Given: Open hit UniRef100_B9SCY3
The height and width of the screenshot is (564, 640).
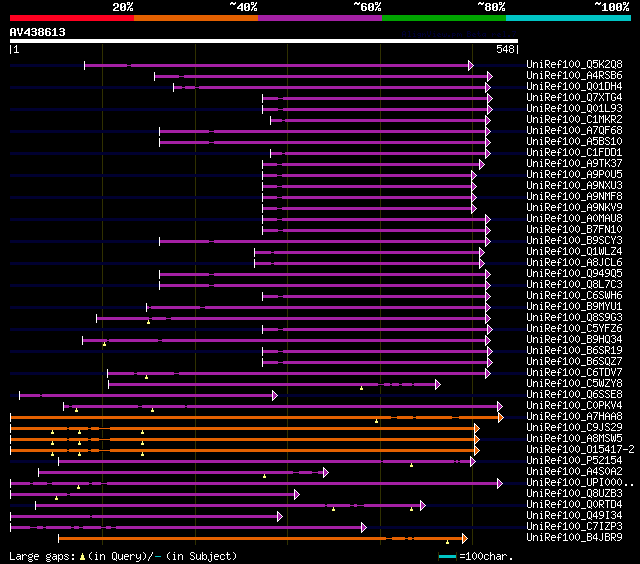Looking at the screenshot, I should (x=574, y=240).
